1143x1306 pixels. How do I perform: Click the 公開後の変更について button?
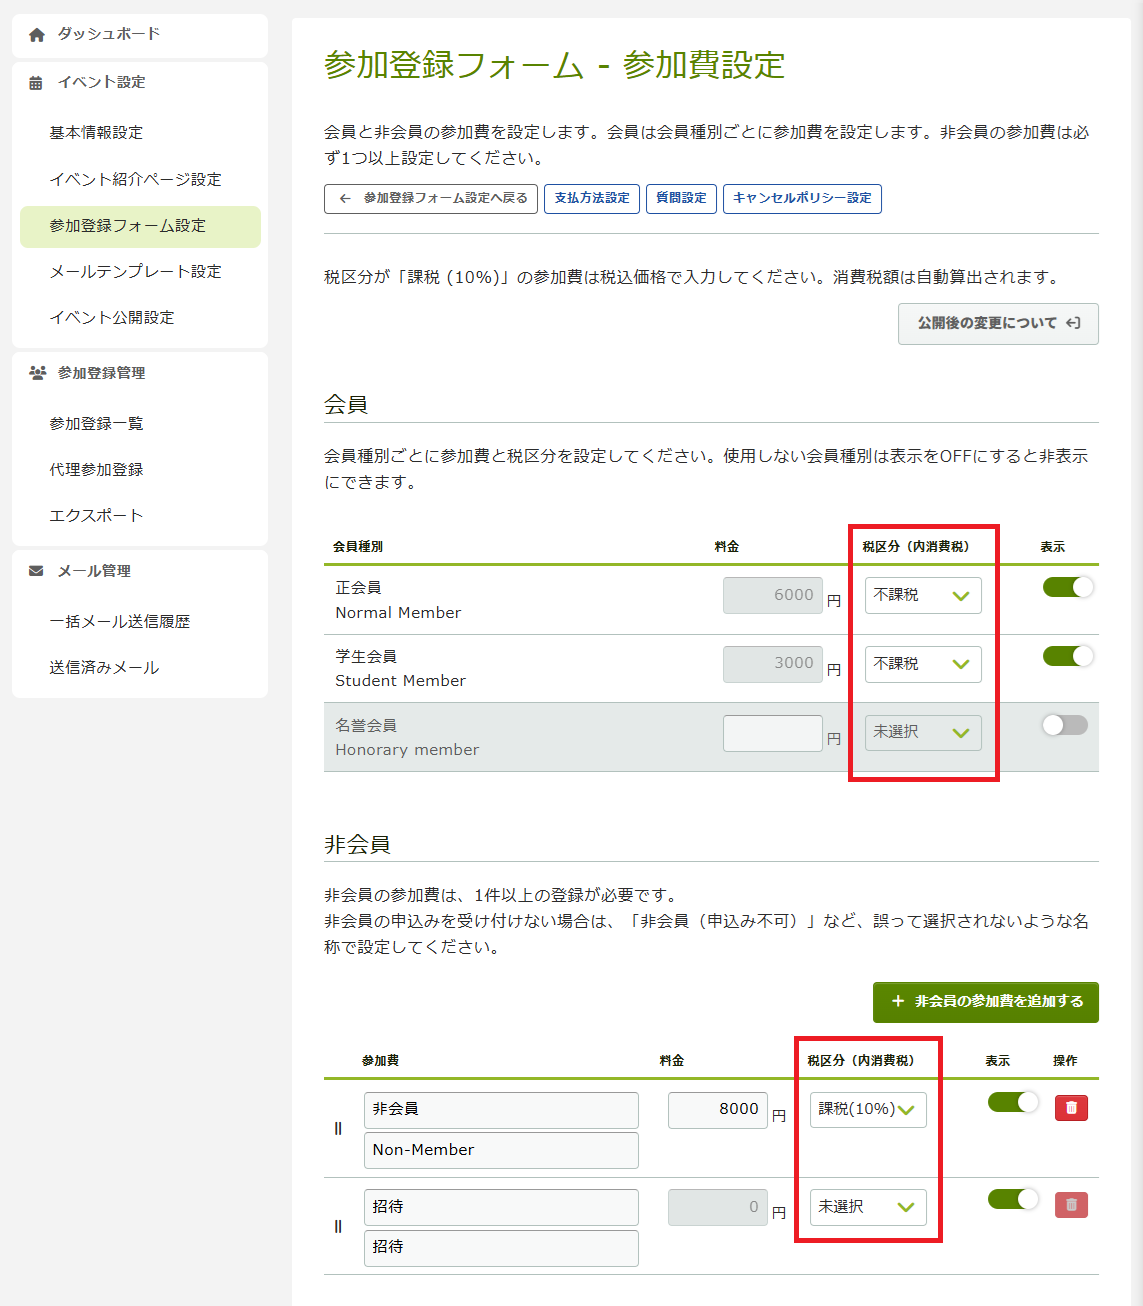pos(997,324)
